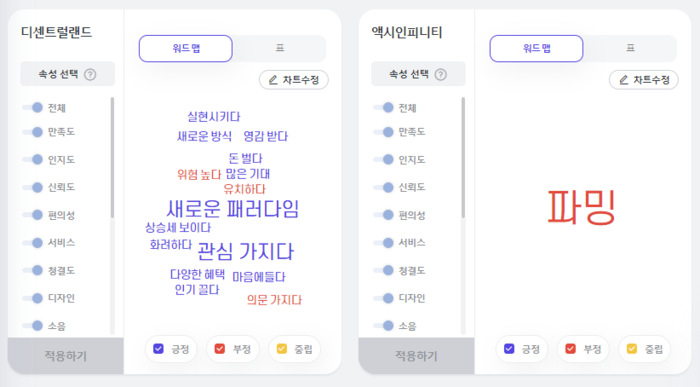700x387 pixels.
Task: Uncheck 긍정 checkbox under 액시인피니티 word map
Action: (x=509, y=349)
